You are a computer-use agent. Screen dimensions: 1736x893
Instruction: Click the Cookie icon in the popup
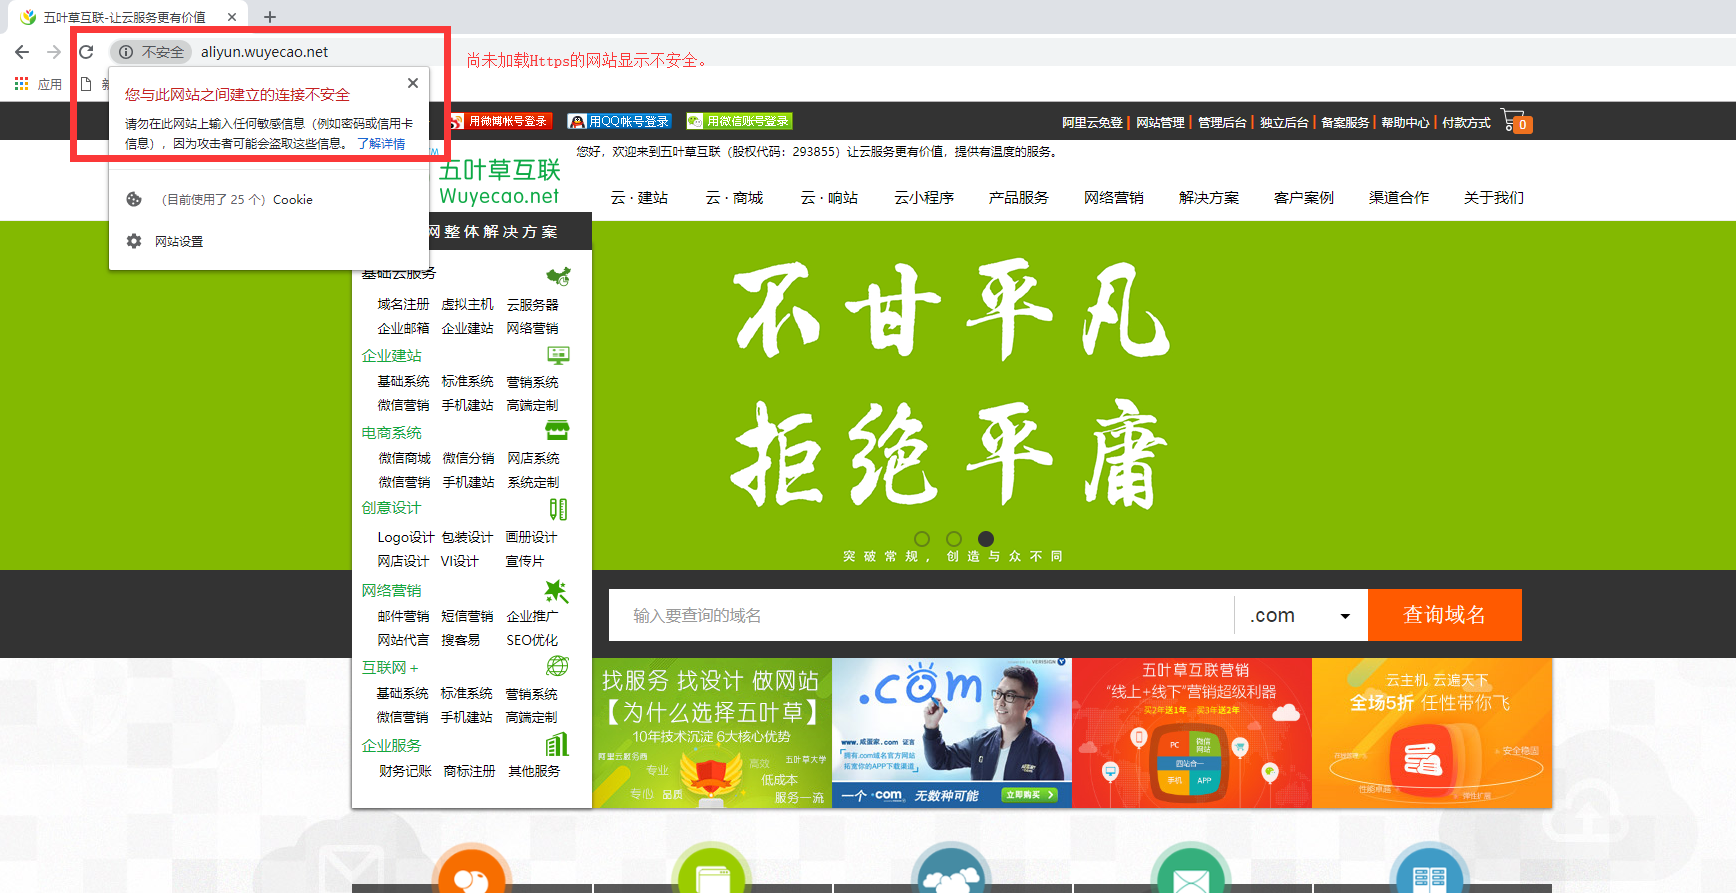click(134, 199)
